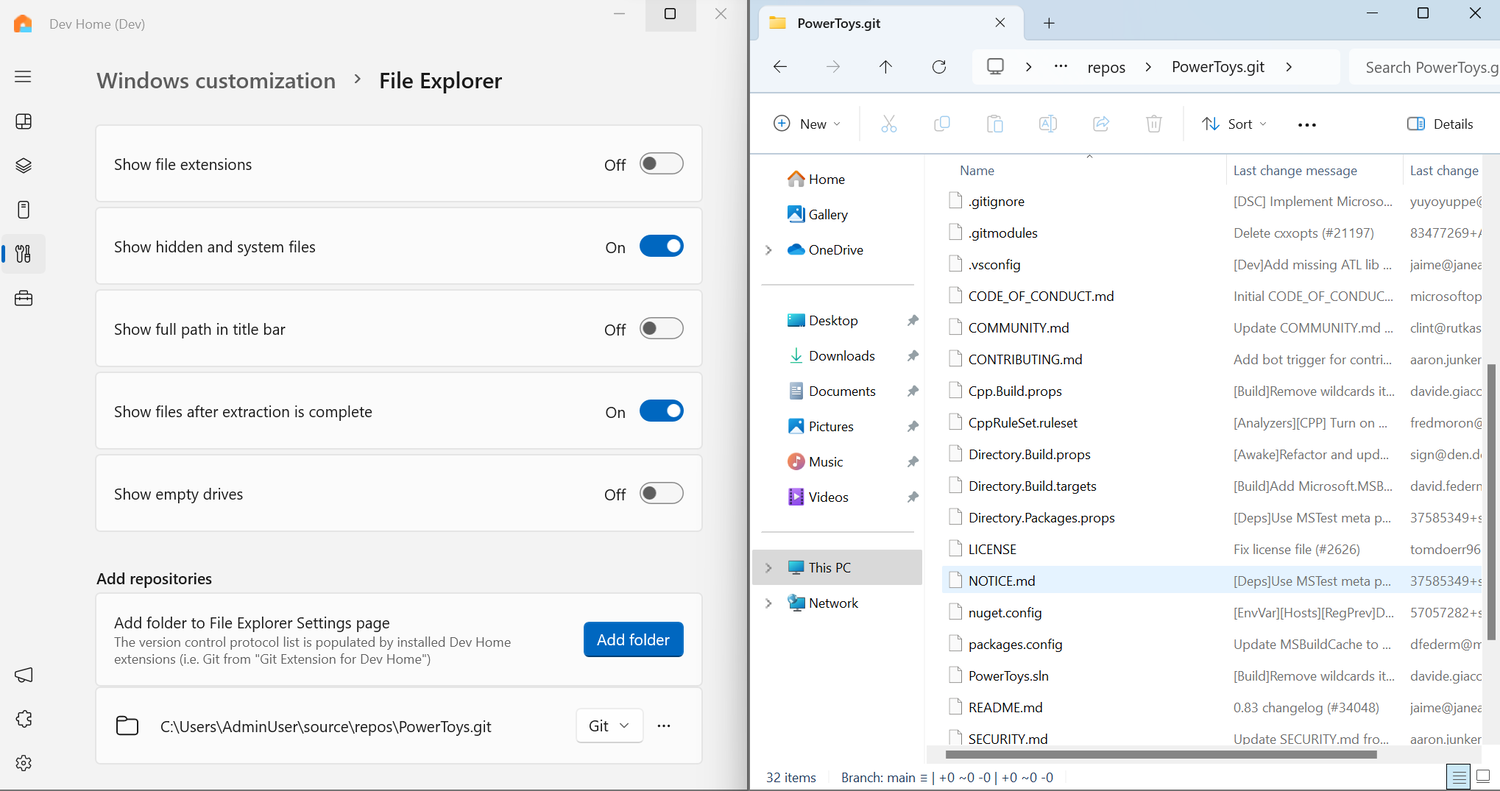
Task: Open the Dev Home hamburger navigation menu
Action: [x=23, y=77]
